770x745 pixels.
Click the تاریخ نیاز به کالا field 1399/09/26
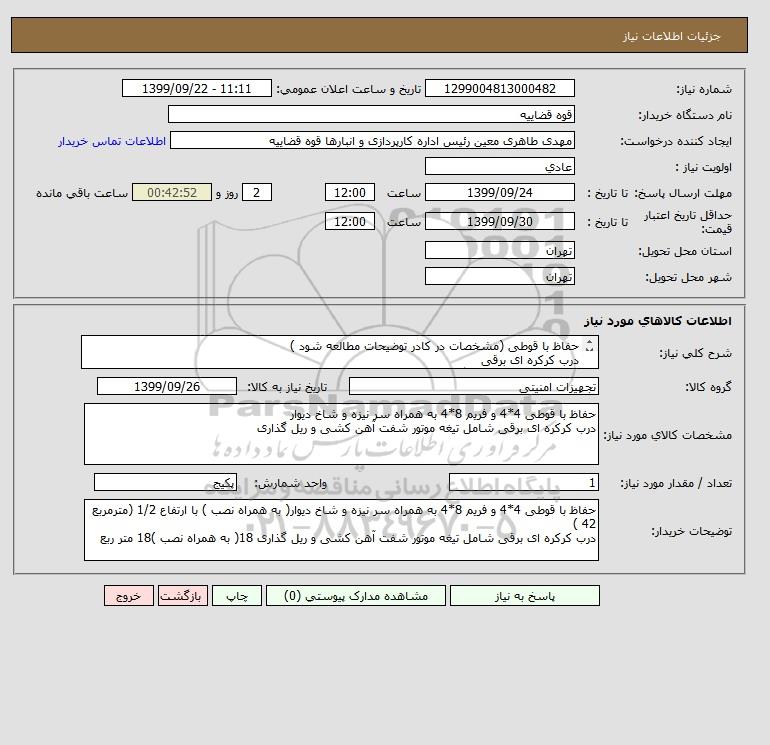tap(167, 387)
